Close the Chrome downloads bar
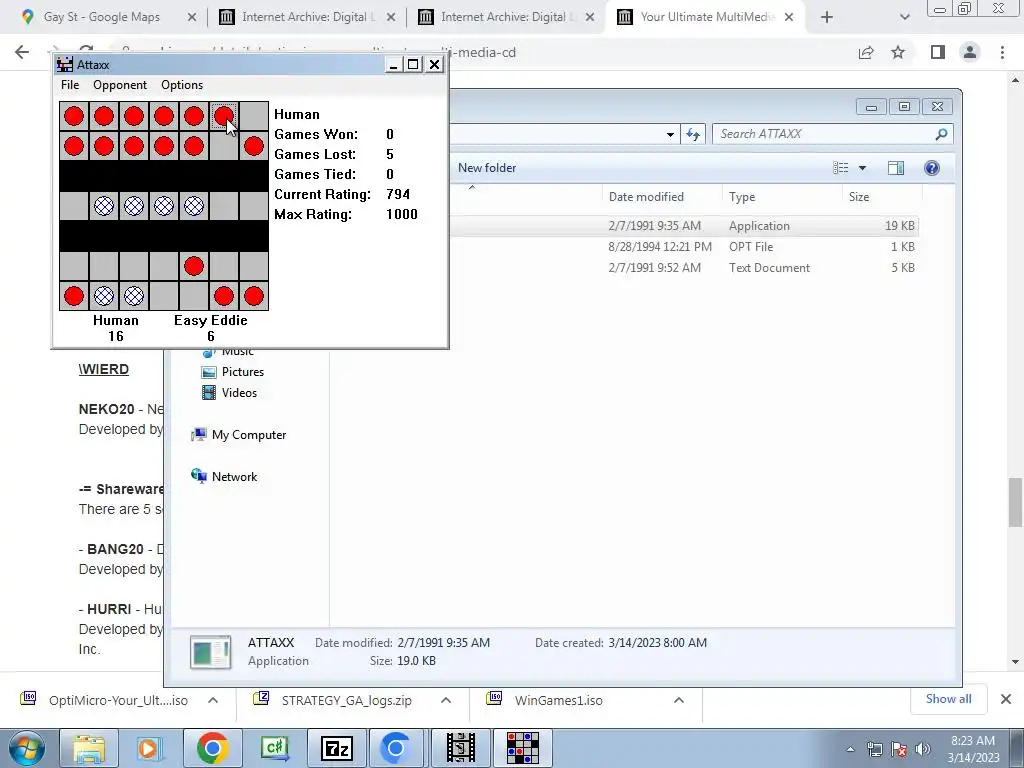This screenshot has height=768, width=1024. pyautogui.click(x=1006, y=699)
